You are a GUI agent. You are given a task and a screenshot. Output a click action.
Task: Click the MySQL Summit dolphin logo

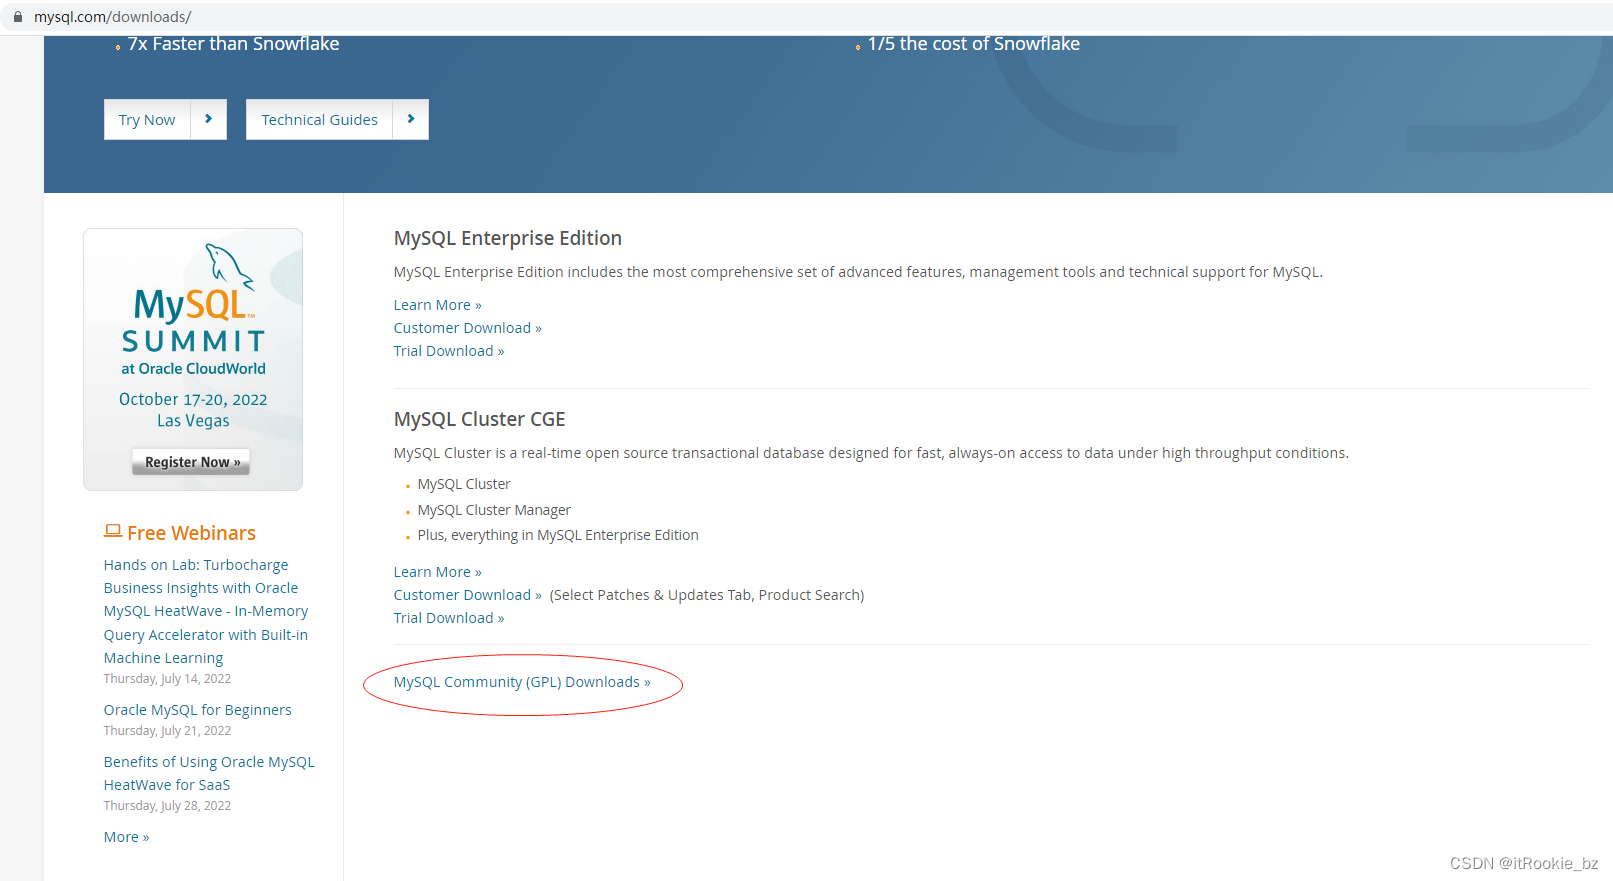pos(229,267)
